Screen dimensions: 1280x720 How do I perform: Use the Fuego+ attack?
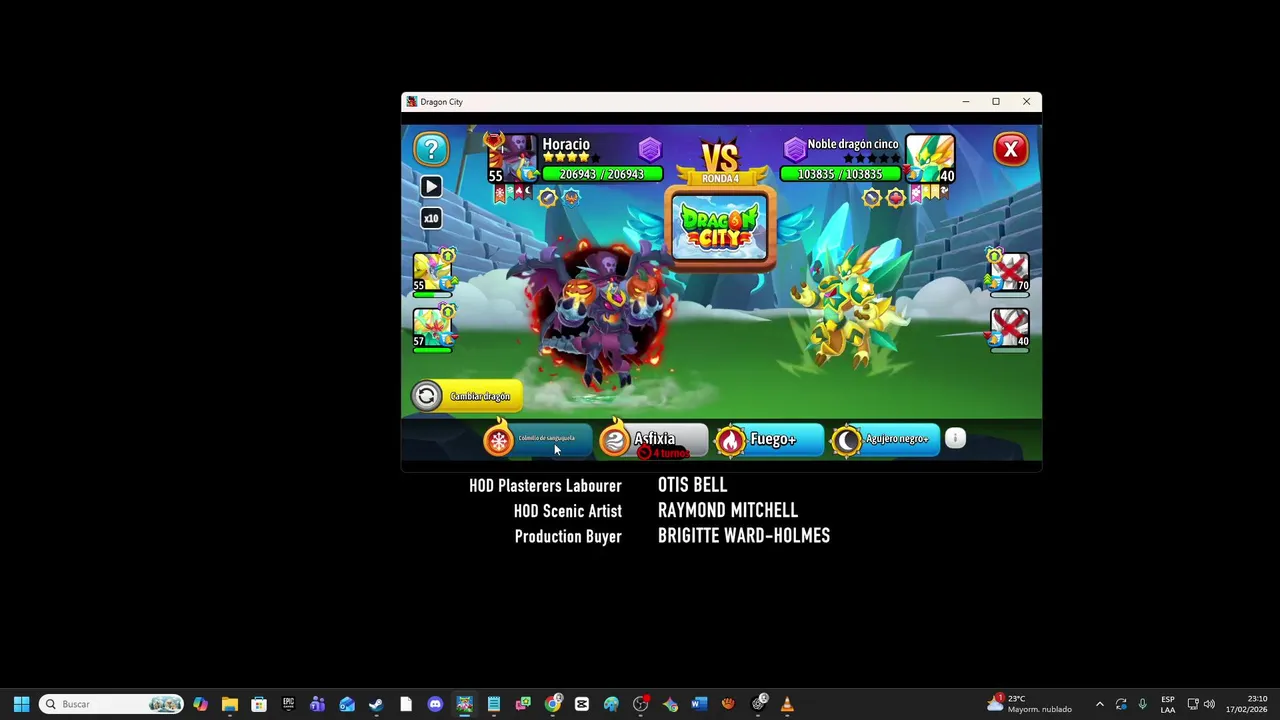pos(770,439)
